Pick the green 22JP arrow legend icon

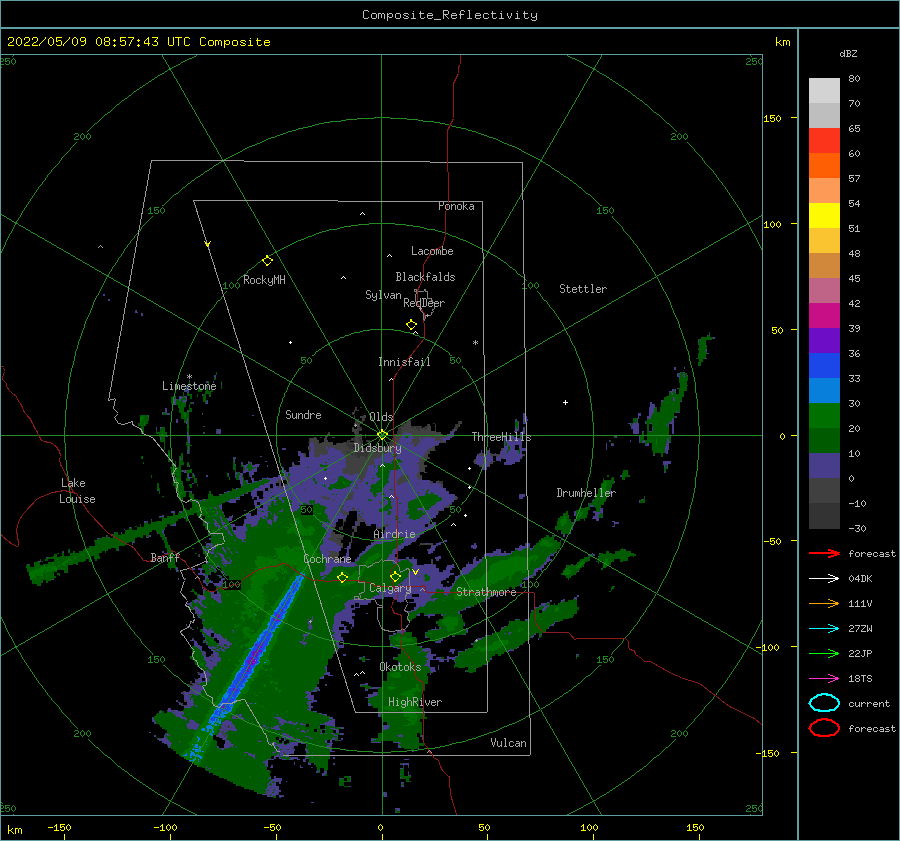[824, 653]
